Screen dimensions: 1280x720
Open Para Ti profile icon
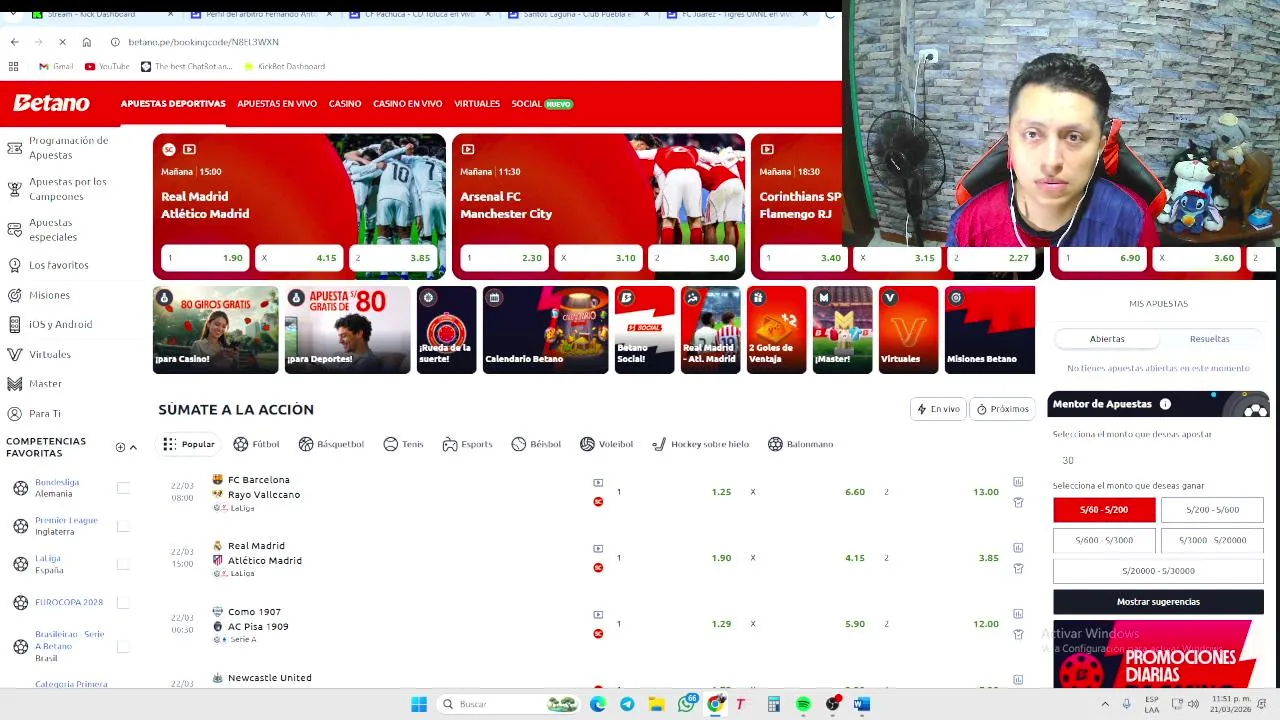coord(14,413)
